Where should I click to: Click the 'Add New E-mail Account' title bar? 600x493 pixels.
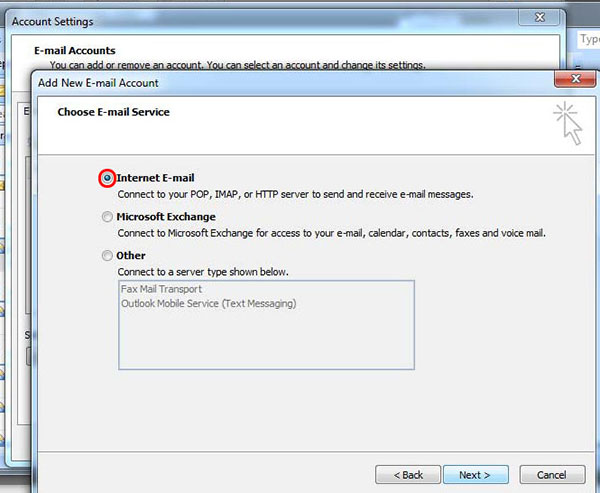pos(295,83)
